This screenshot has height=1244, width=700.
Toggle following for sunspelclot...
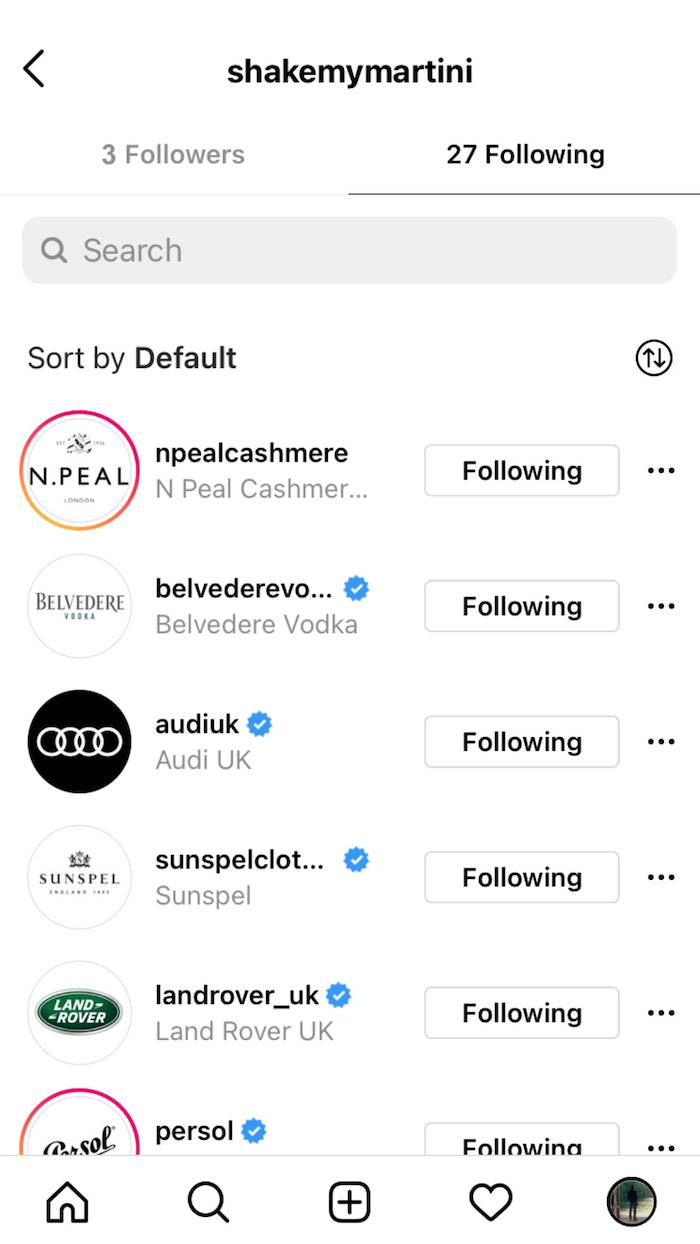click(x=521, y=877)
